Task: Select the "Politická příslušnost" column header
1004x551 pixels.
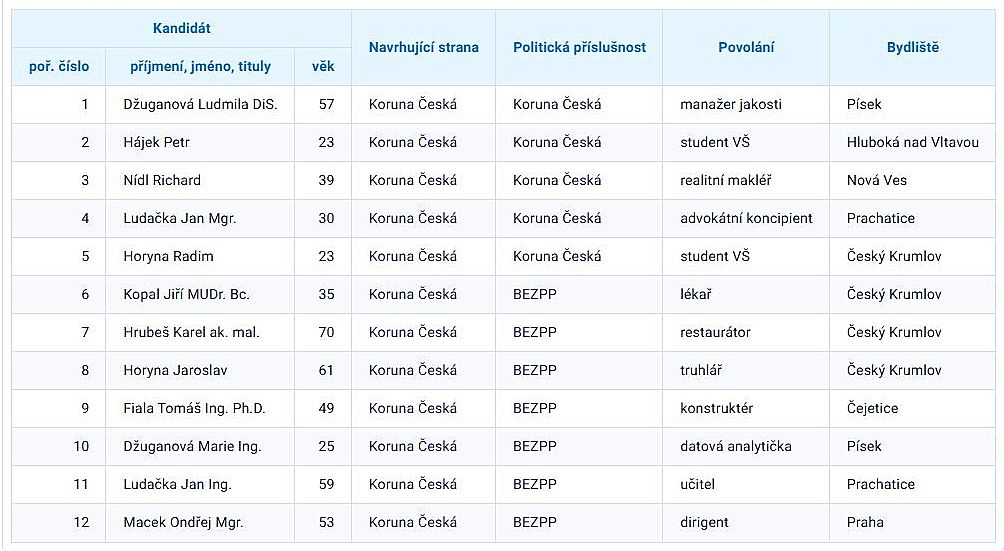Action: tap(579, 47)
